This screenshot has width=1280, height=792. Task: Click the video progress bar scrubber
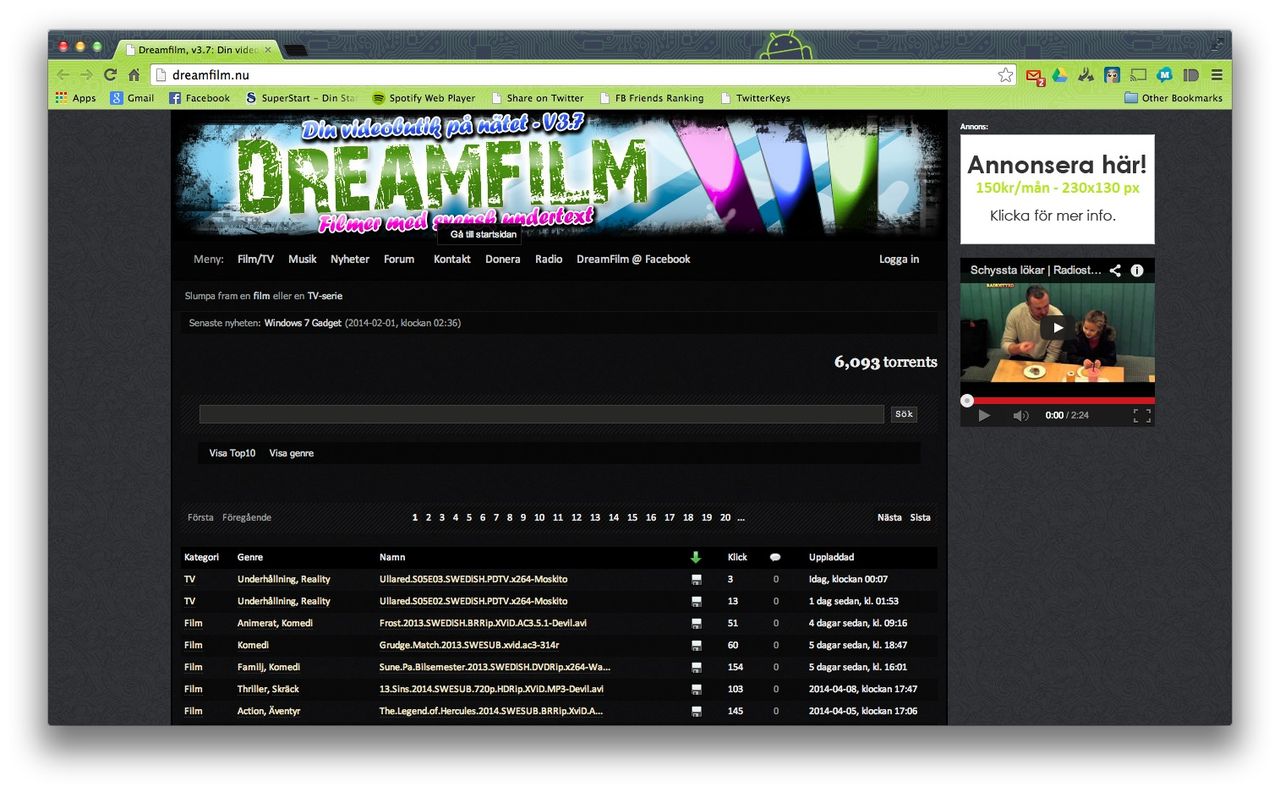coord(967,400)
